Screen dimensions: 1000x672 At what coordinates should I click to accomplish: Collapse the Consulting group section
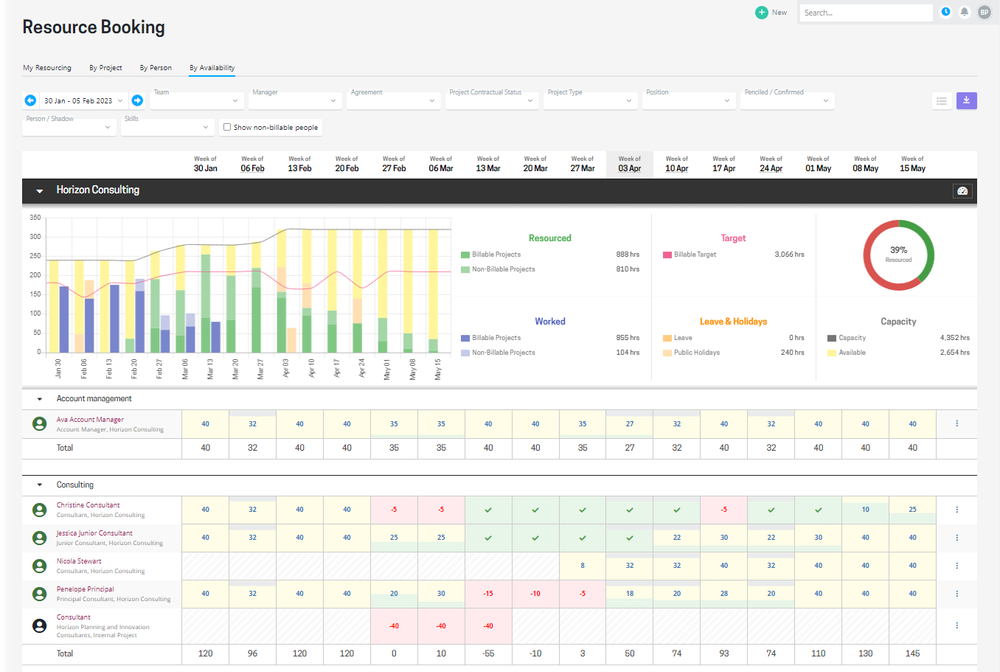(39, 483)
